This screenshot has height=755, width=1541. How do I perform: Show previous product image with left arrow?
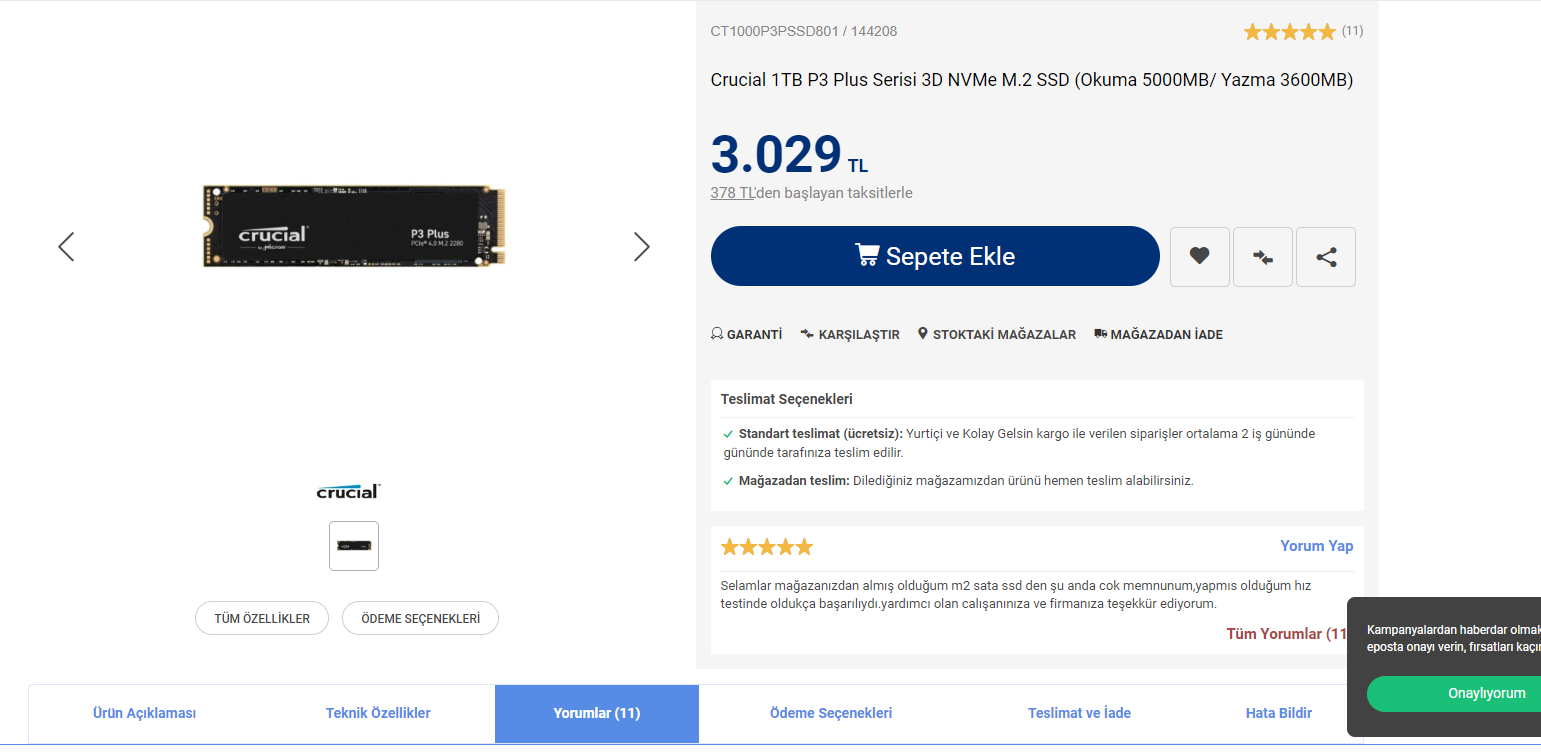(66, 247)
